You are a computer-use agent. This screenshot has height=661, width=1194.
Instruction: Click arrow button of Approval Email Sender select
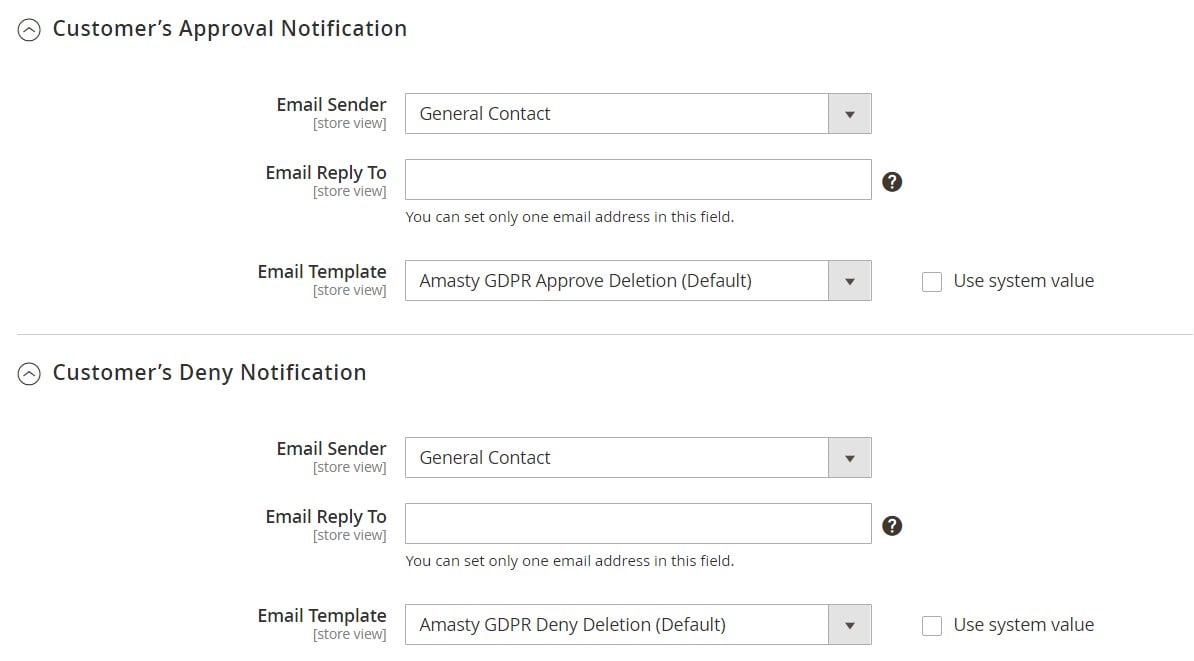(x=850, y=114)
